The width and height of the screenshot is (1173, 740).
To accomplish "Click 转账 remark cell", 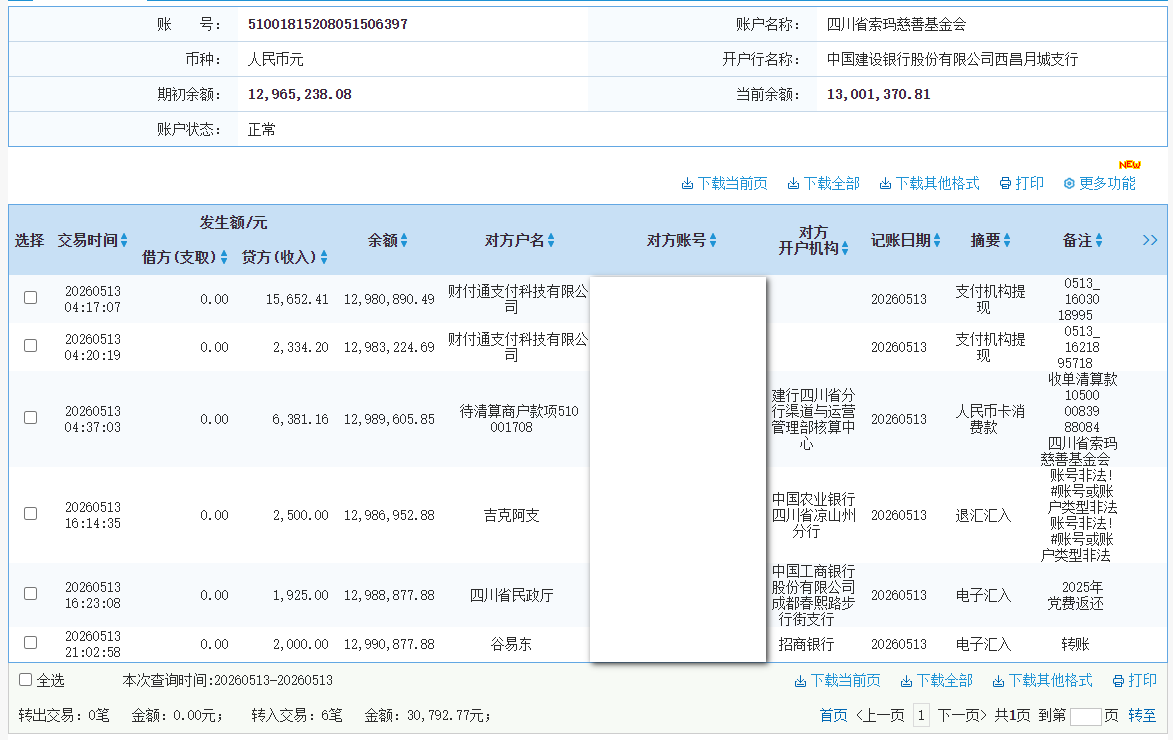I will [x=1075, y=644].
